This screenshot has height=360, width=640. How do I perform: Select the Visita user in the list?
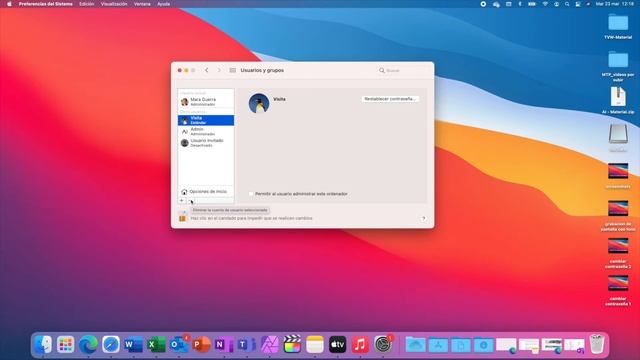click(x=206, y=120)
